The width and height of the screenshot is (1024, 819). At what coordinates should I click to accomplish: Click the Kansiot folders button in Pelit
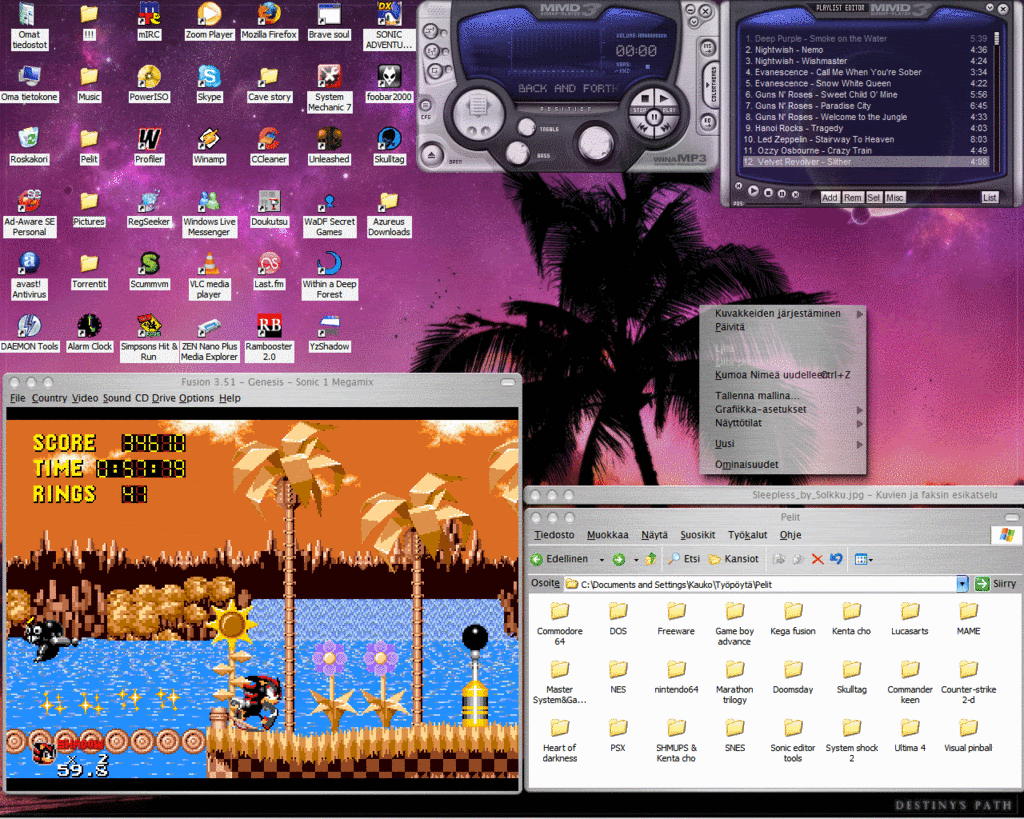(733, 559)
